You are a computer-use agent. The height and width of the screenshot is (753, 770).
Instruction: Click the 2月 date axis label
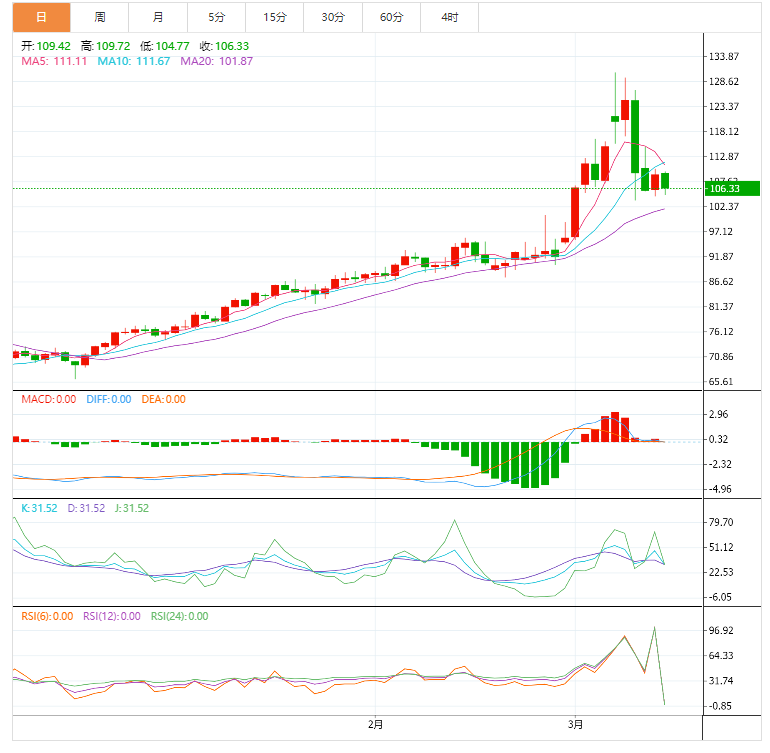[x=376, y=723]
